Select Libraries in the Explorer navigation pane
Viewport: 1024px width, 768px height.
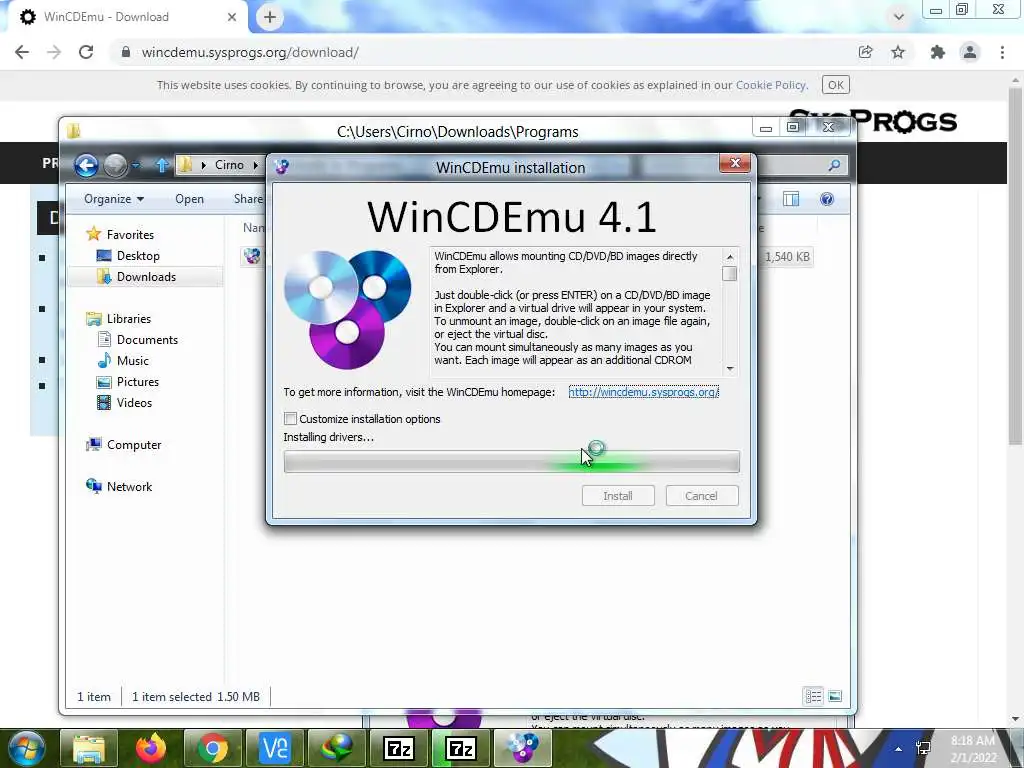[129, 319]
